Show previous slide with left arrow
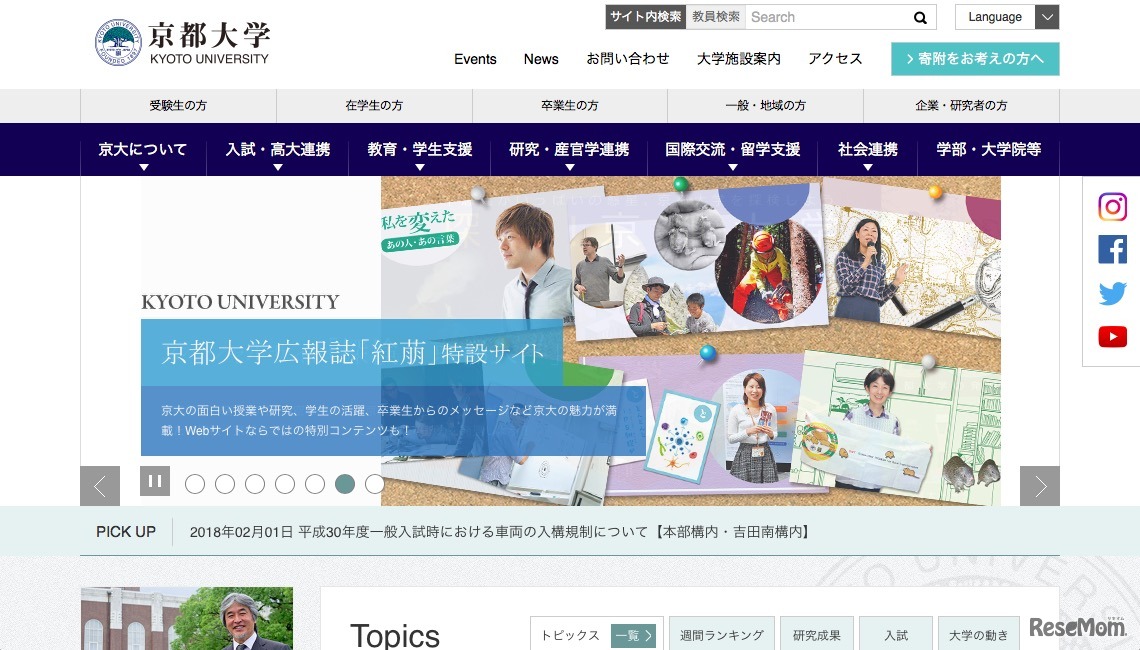Image resolution: width=1140 pixels, height=650 pixels. (100, 486)
